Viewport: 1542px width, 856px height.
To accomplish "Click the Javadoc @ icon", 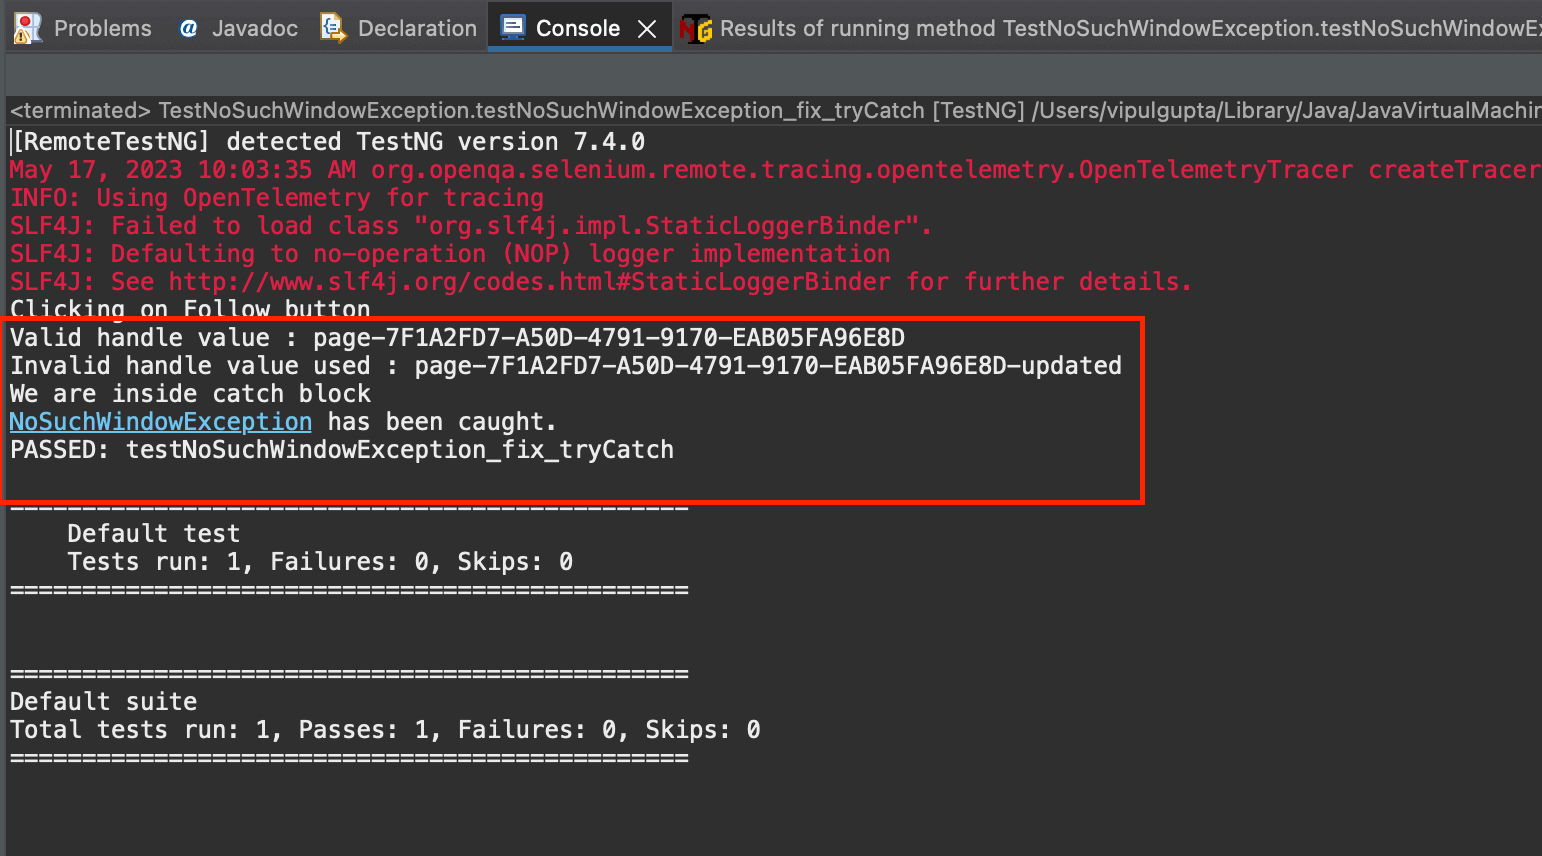I will [x=187, y=27].
